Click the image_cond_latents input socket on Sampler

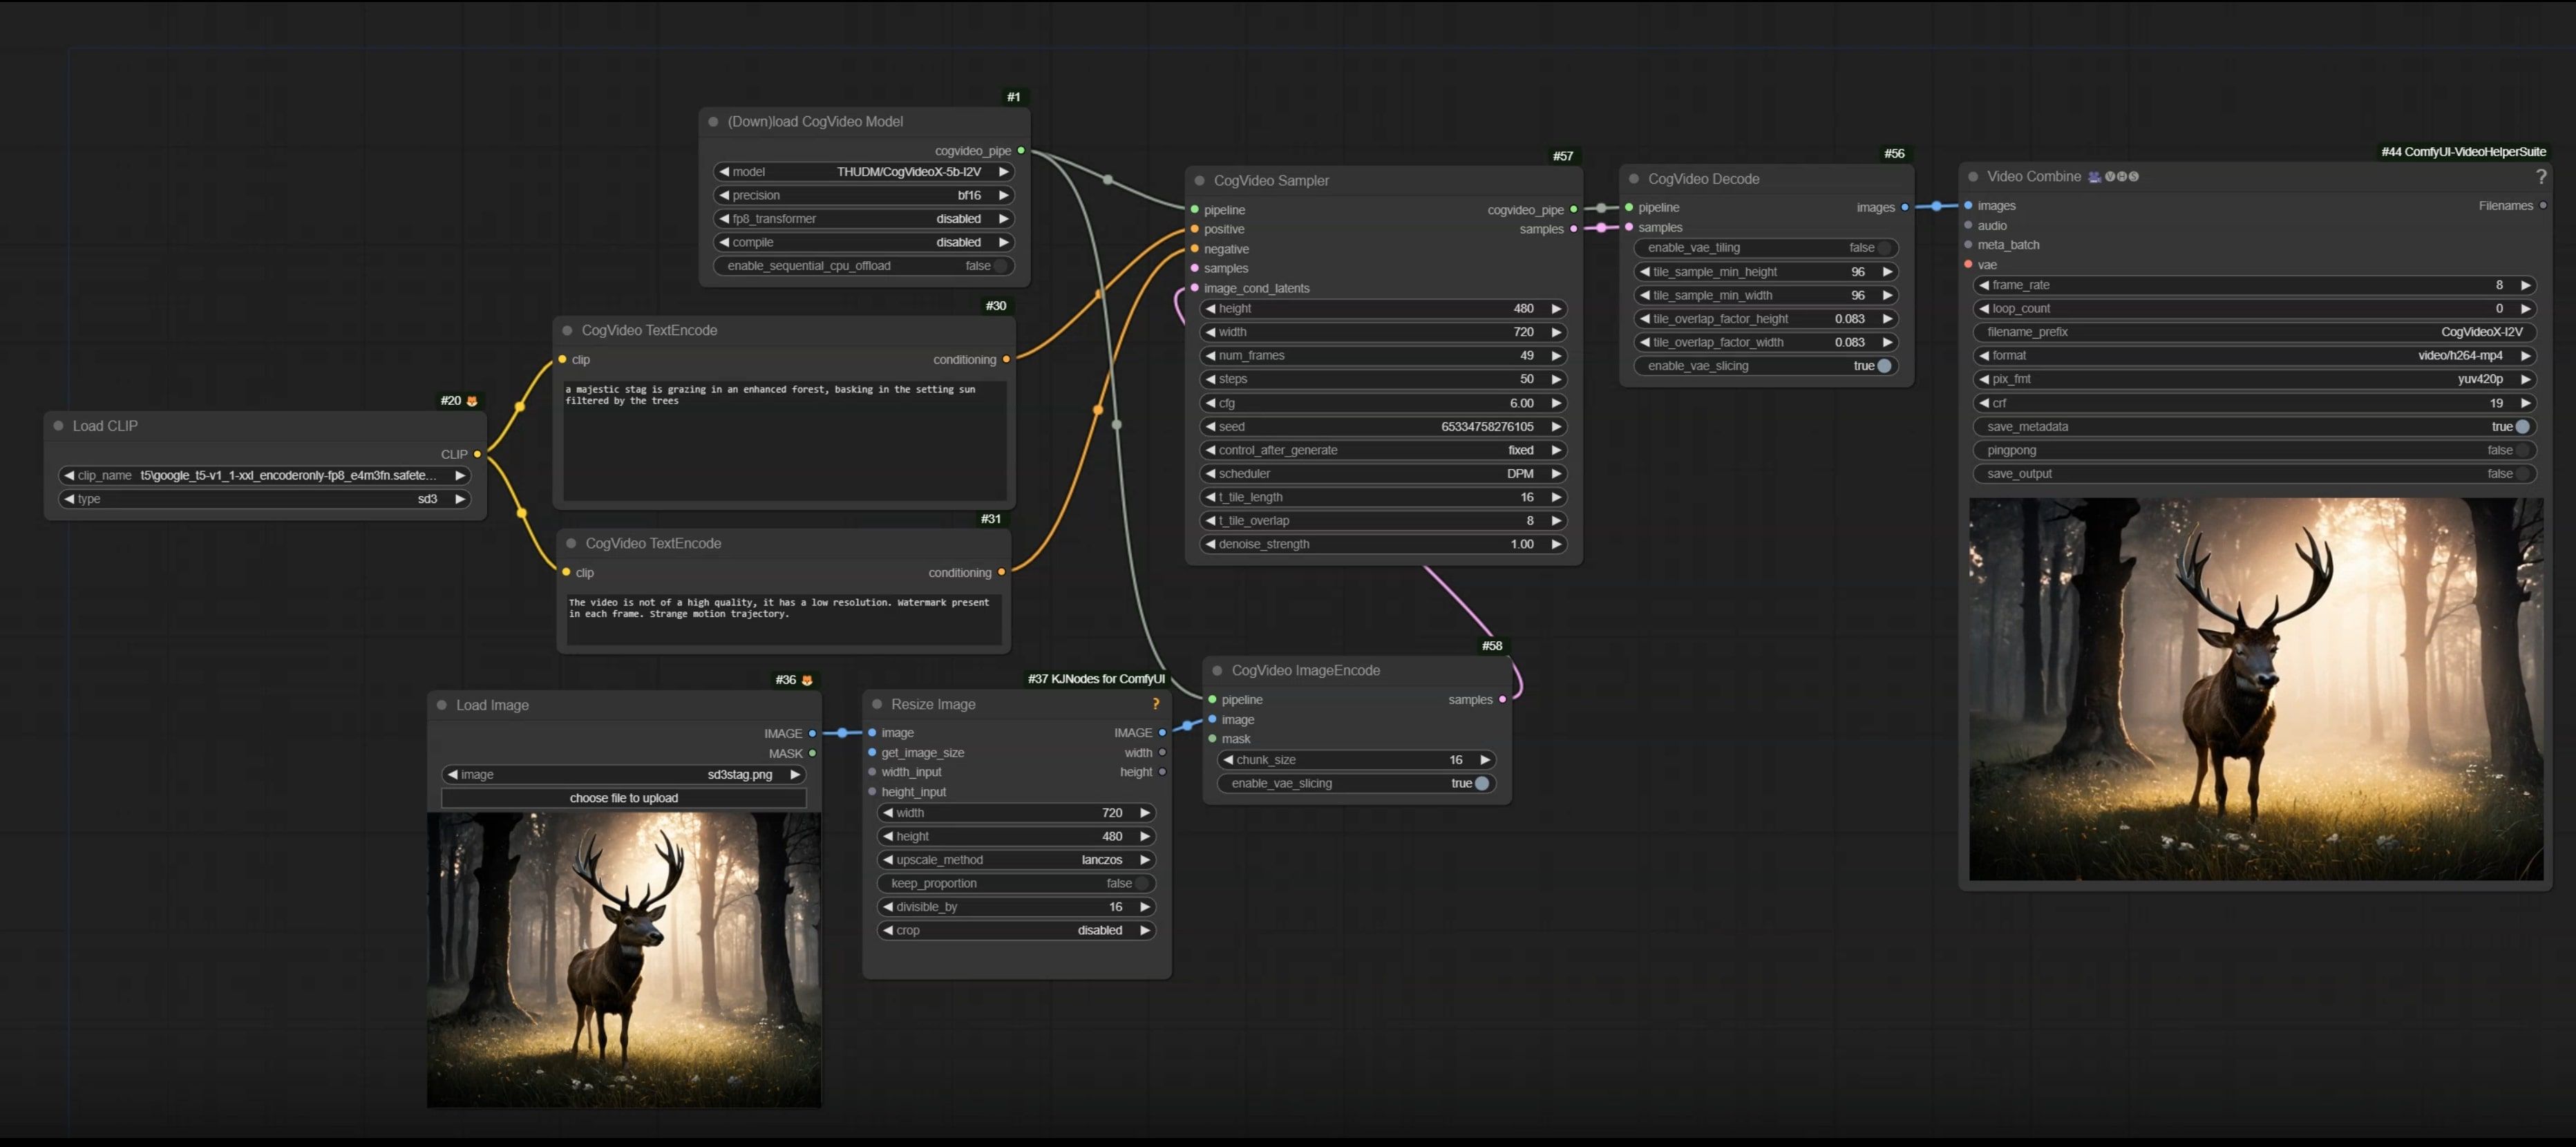(x=1195, y=288)
